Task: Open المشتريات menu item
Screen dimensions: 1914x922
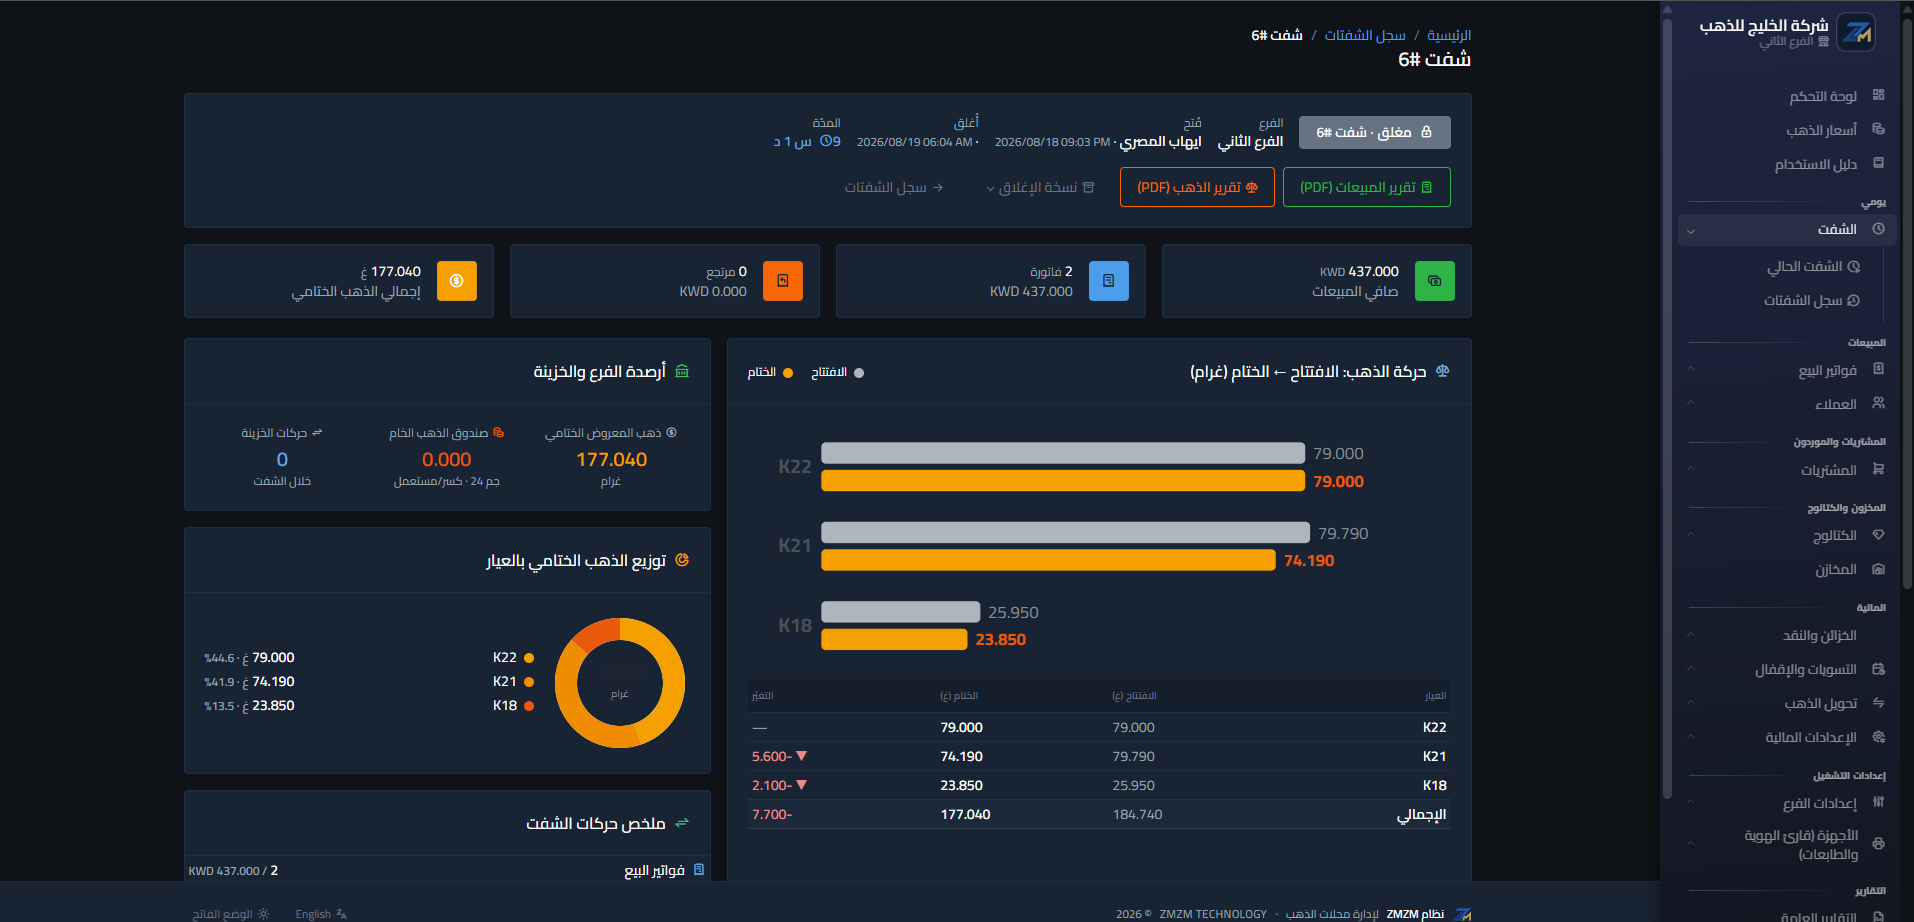Action: 1829,470
